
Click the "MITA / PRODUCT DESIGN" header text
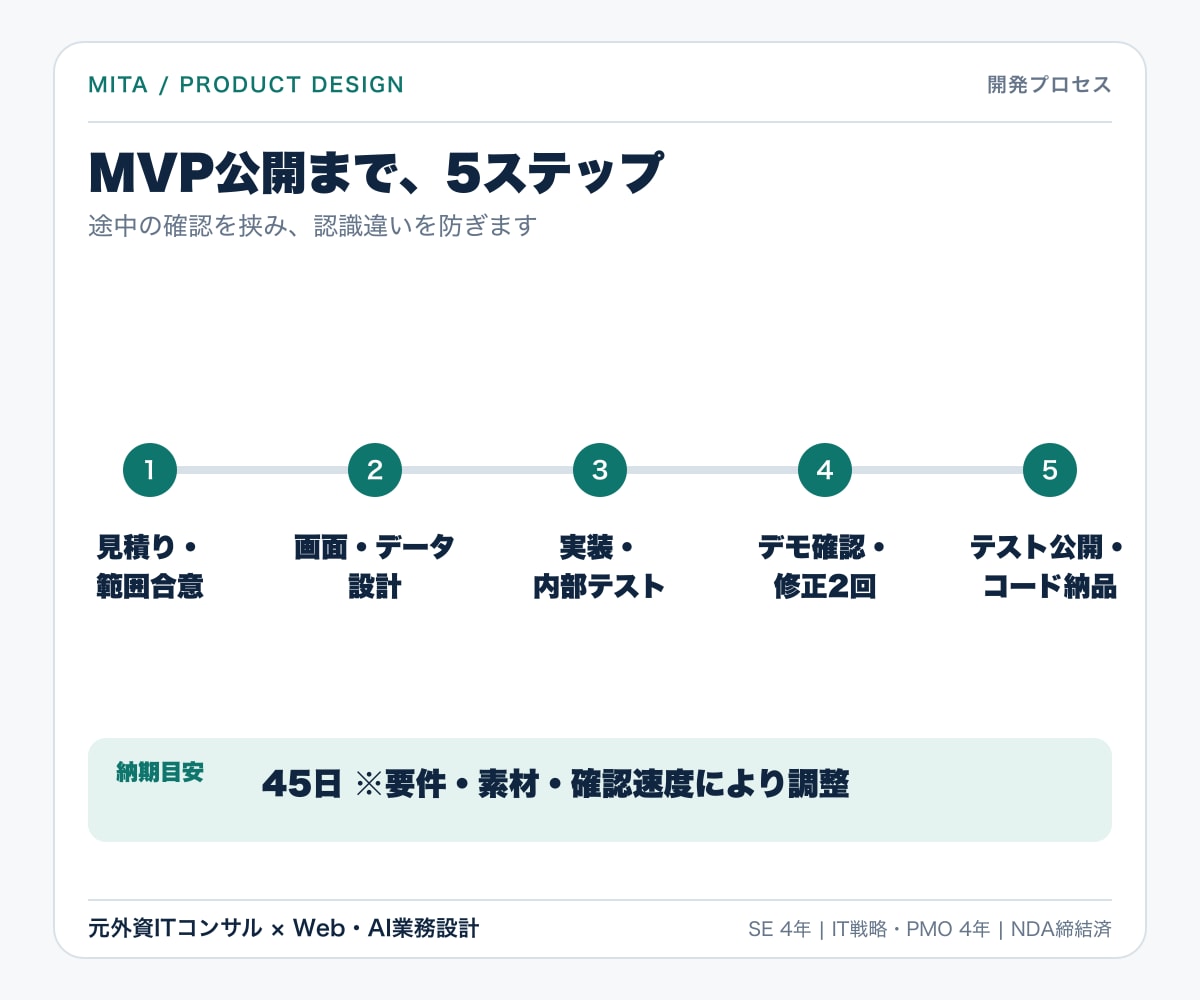(246, 85)
